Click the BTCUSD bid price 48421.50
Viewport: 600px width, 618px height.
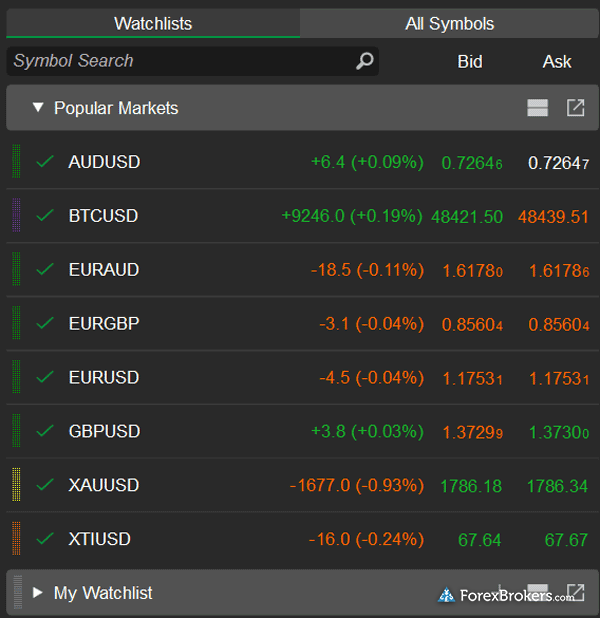[x=467, y=216]
